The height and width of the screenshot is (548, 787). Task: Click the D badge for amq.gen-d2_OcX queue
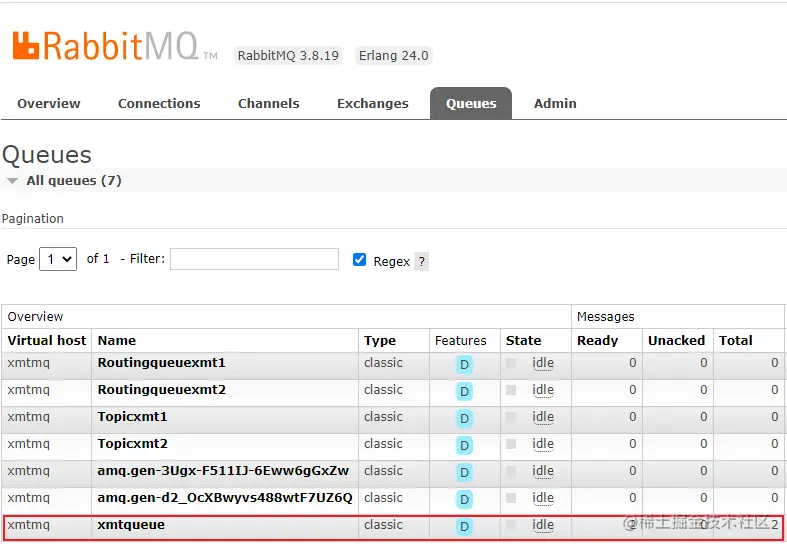point(464,500)
